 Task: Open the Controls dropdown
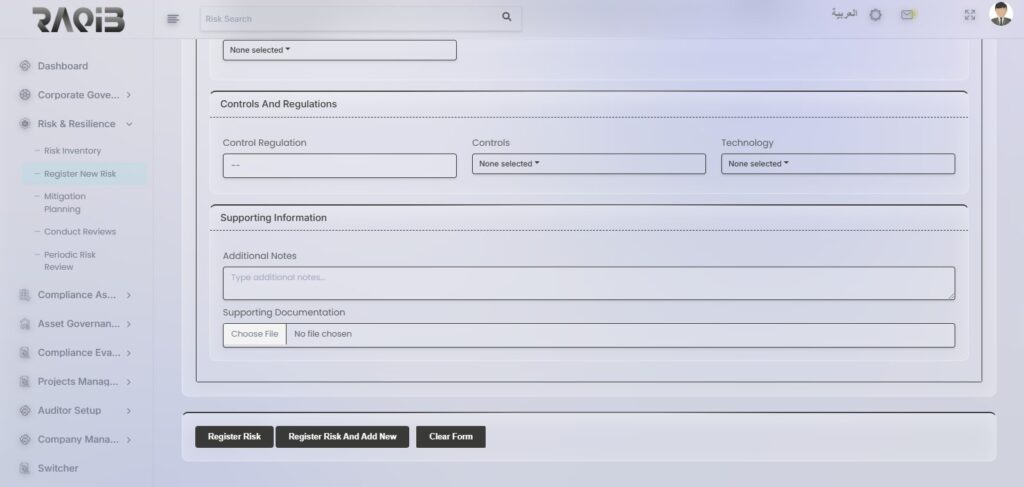pyautogui.click(x=588, y=164)
